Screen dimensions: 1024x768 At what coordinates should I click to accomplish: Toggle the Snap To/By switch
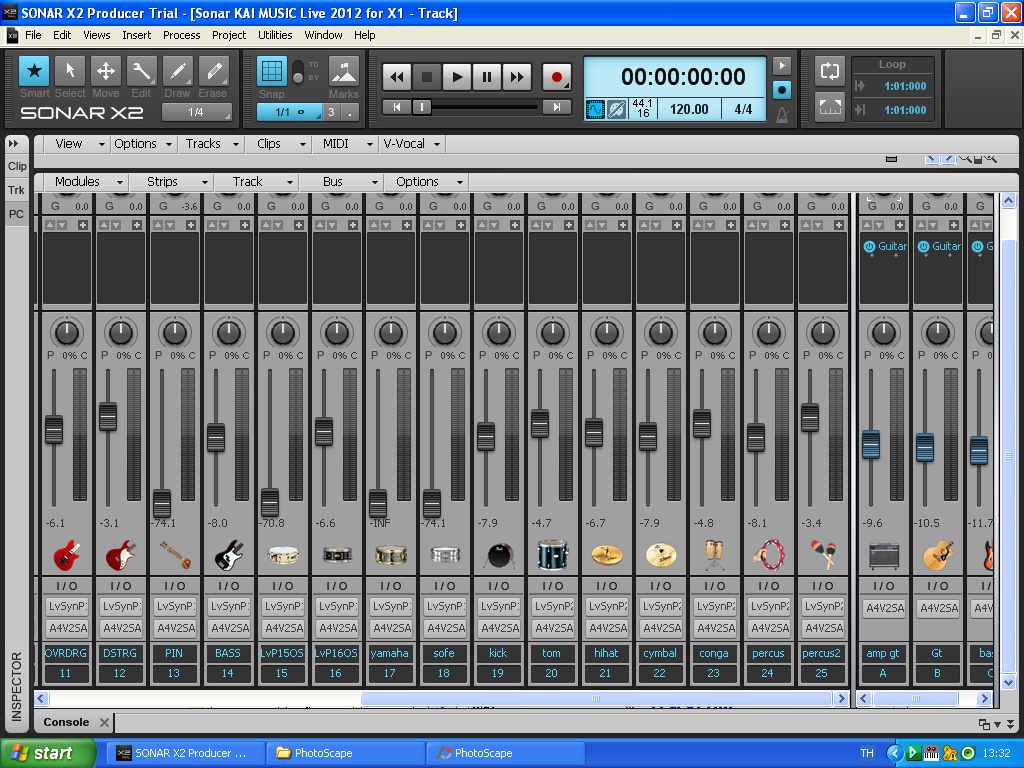(x=298, y=72)
